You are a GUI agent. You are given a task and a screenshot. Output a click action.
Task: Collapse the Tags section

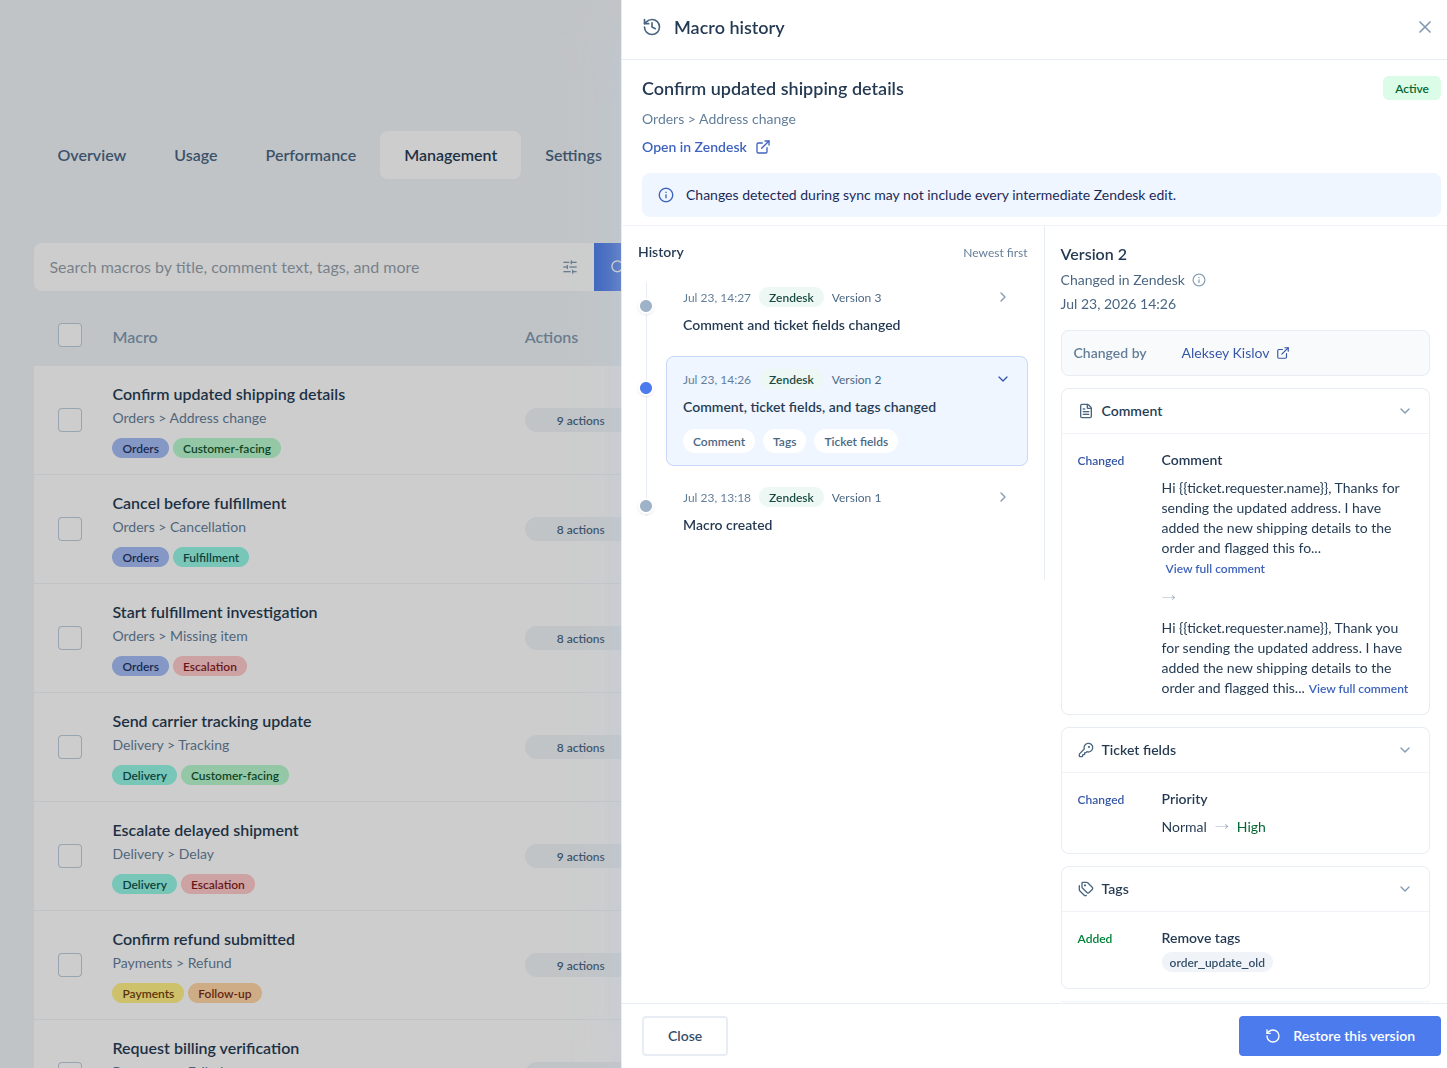coord(1405,889)
